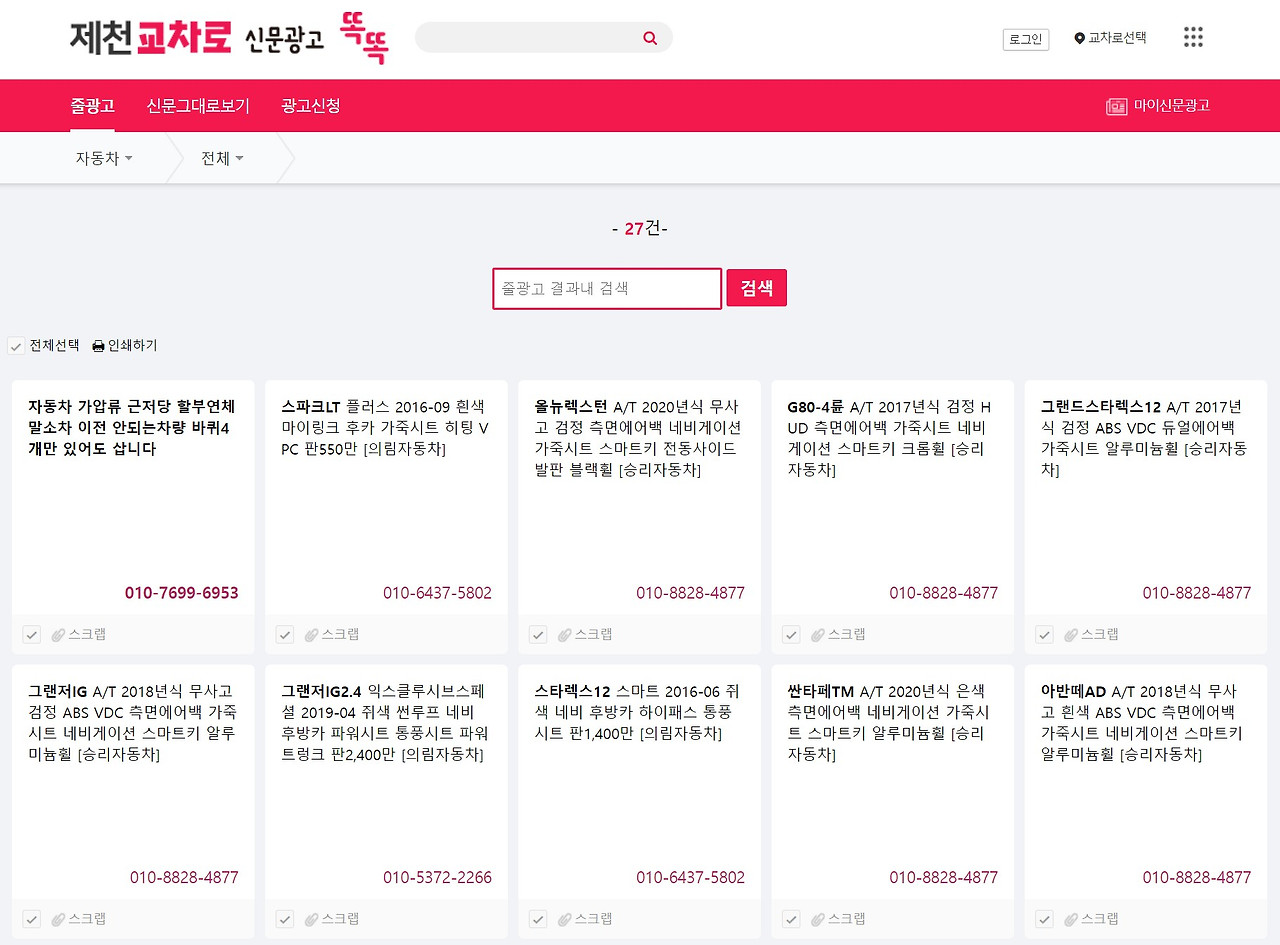
Task: Click scrap paperclip on 스파크LT card
Action: (x=311, y=634)
